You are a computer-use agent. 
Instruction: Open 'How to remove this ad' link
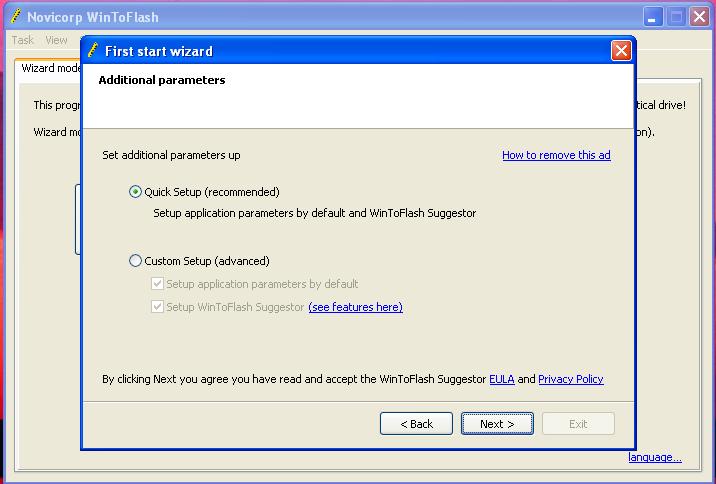click(556, 155)
